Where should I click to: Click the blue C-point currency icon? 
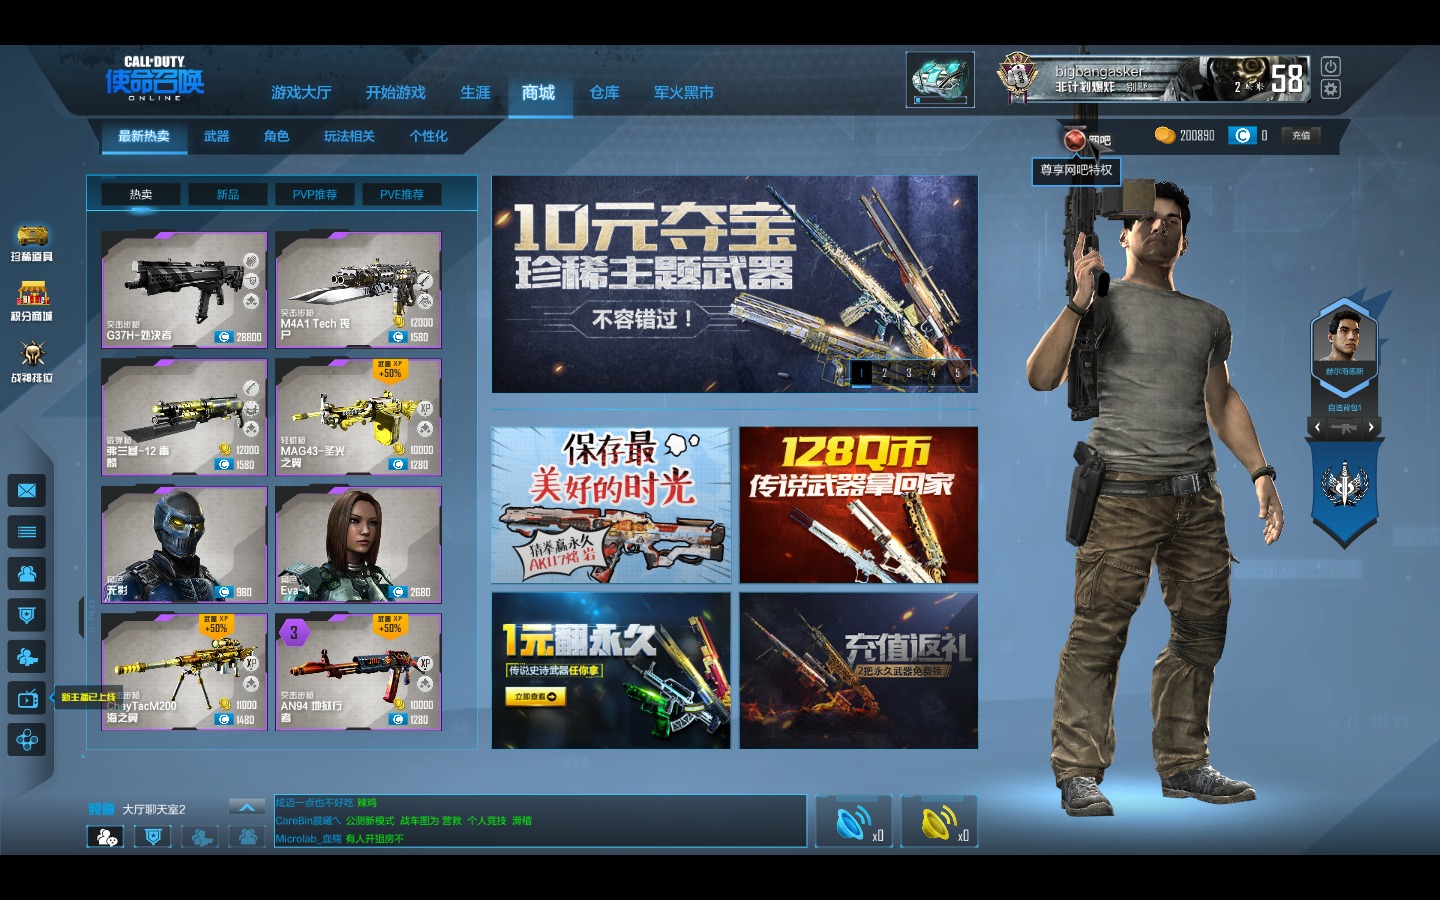1242,135
